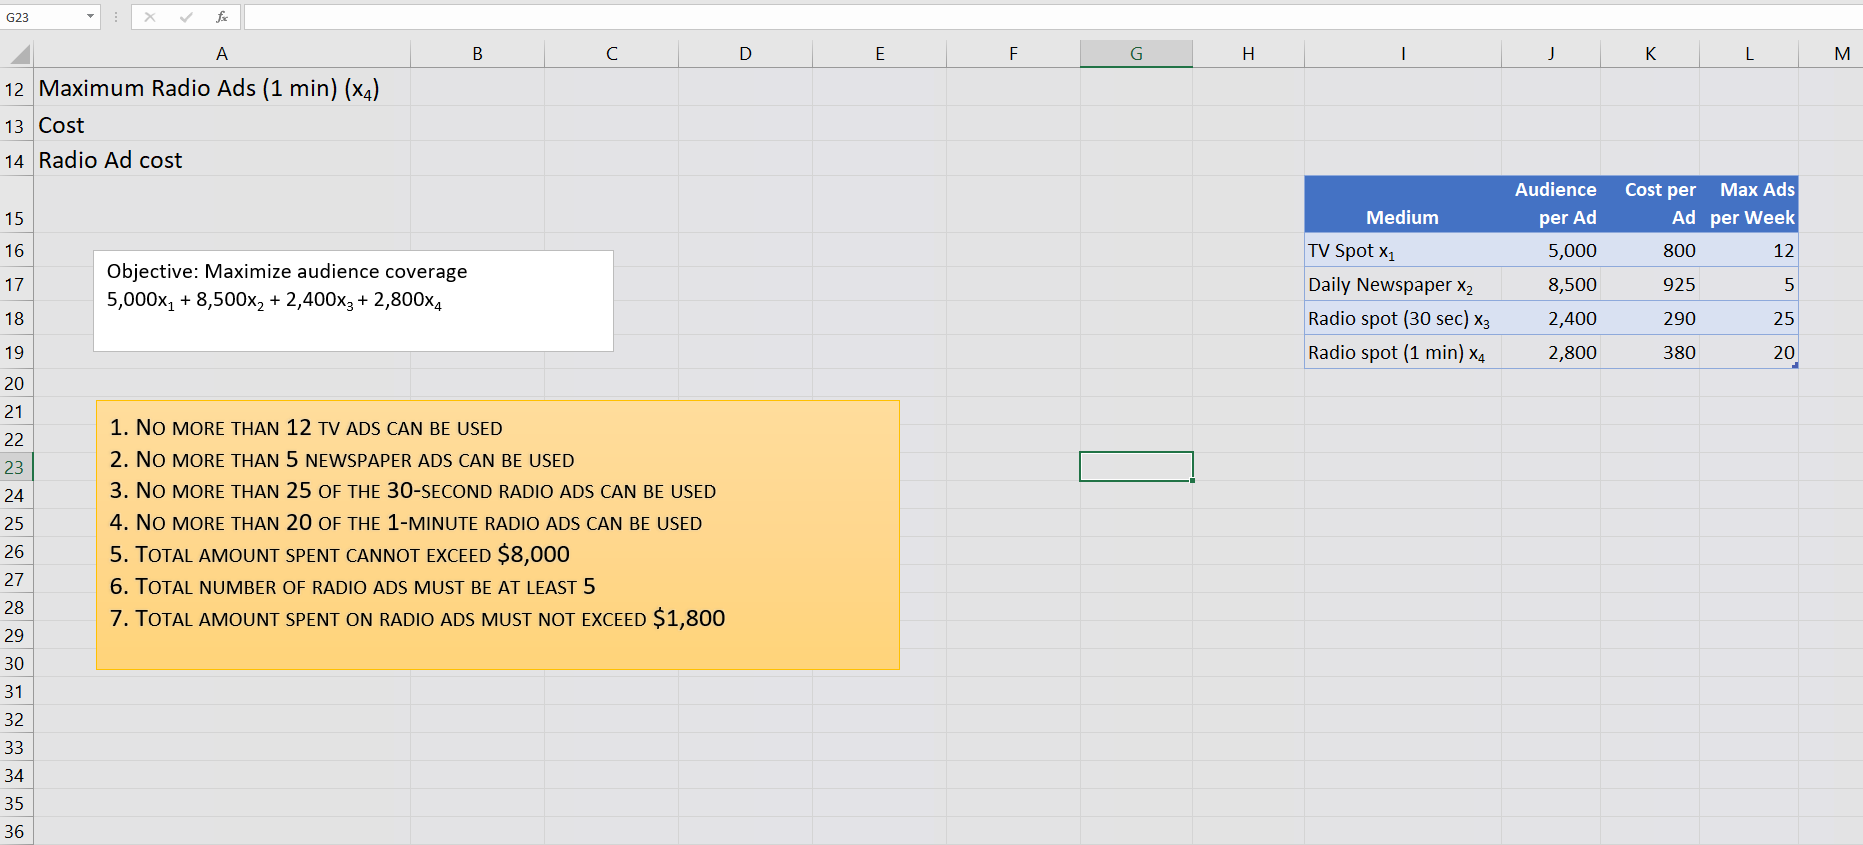Click the Select All corner triangle
This screenshot has height=845, width=1863.
pos(17,54)
